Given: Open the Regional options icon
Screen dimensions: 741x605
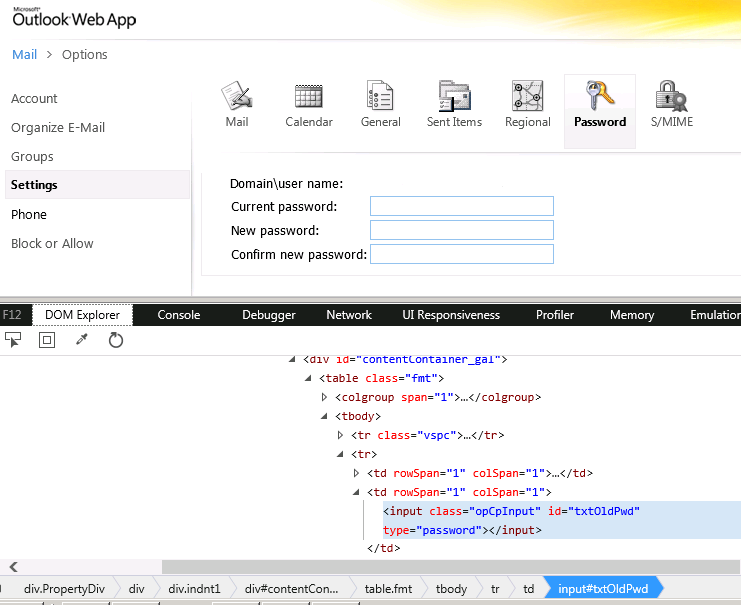Looking at the screenshot, I should (x=527, y=105).
